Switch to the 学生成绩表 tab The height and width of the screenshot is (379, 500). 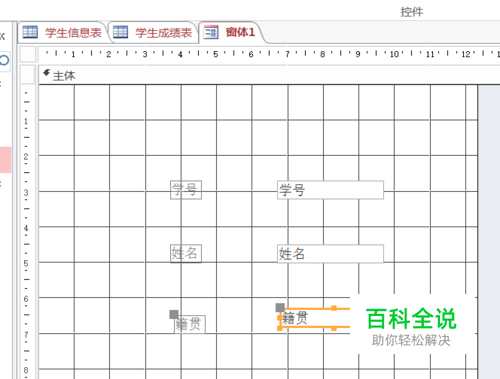point(154,32)
